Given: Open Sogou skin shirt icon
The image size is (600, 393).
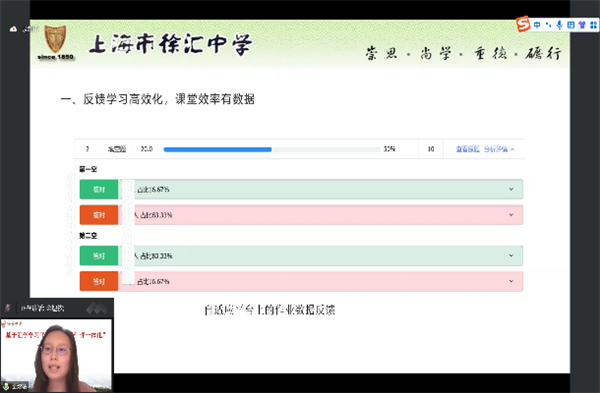Looking at the screenshot, I should (582, 25).
